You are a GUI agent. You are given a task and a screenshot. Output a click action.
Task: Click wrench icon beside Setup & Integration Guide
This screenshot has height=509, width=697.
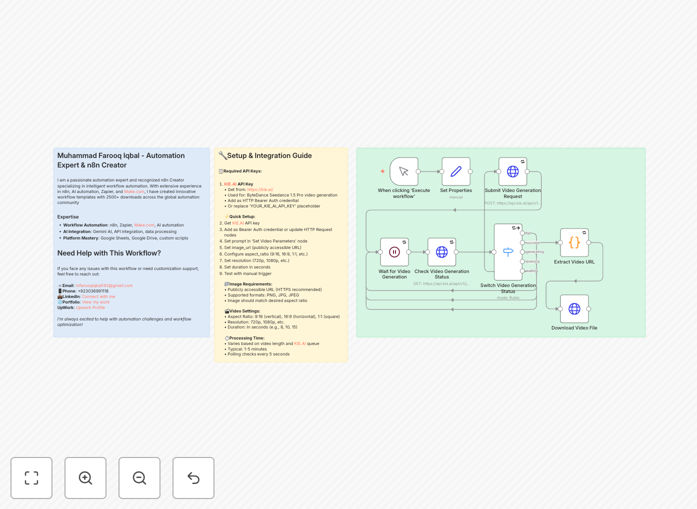pyautogui.click(x=222, y=156)
